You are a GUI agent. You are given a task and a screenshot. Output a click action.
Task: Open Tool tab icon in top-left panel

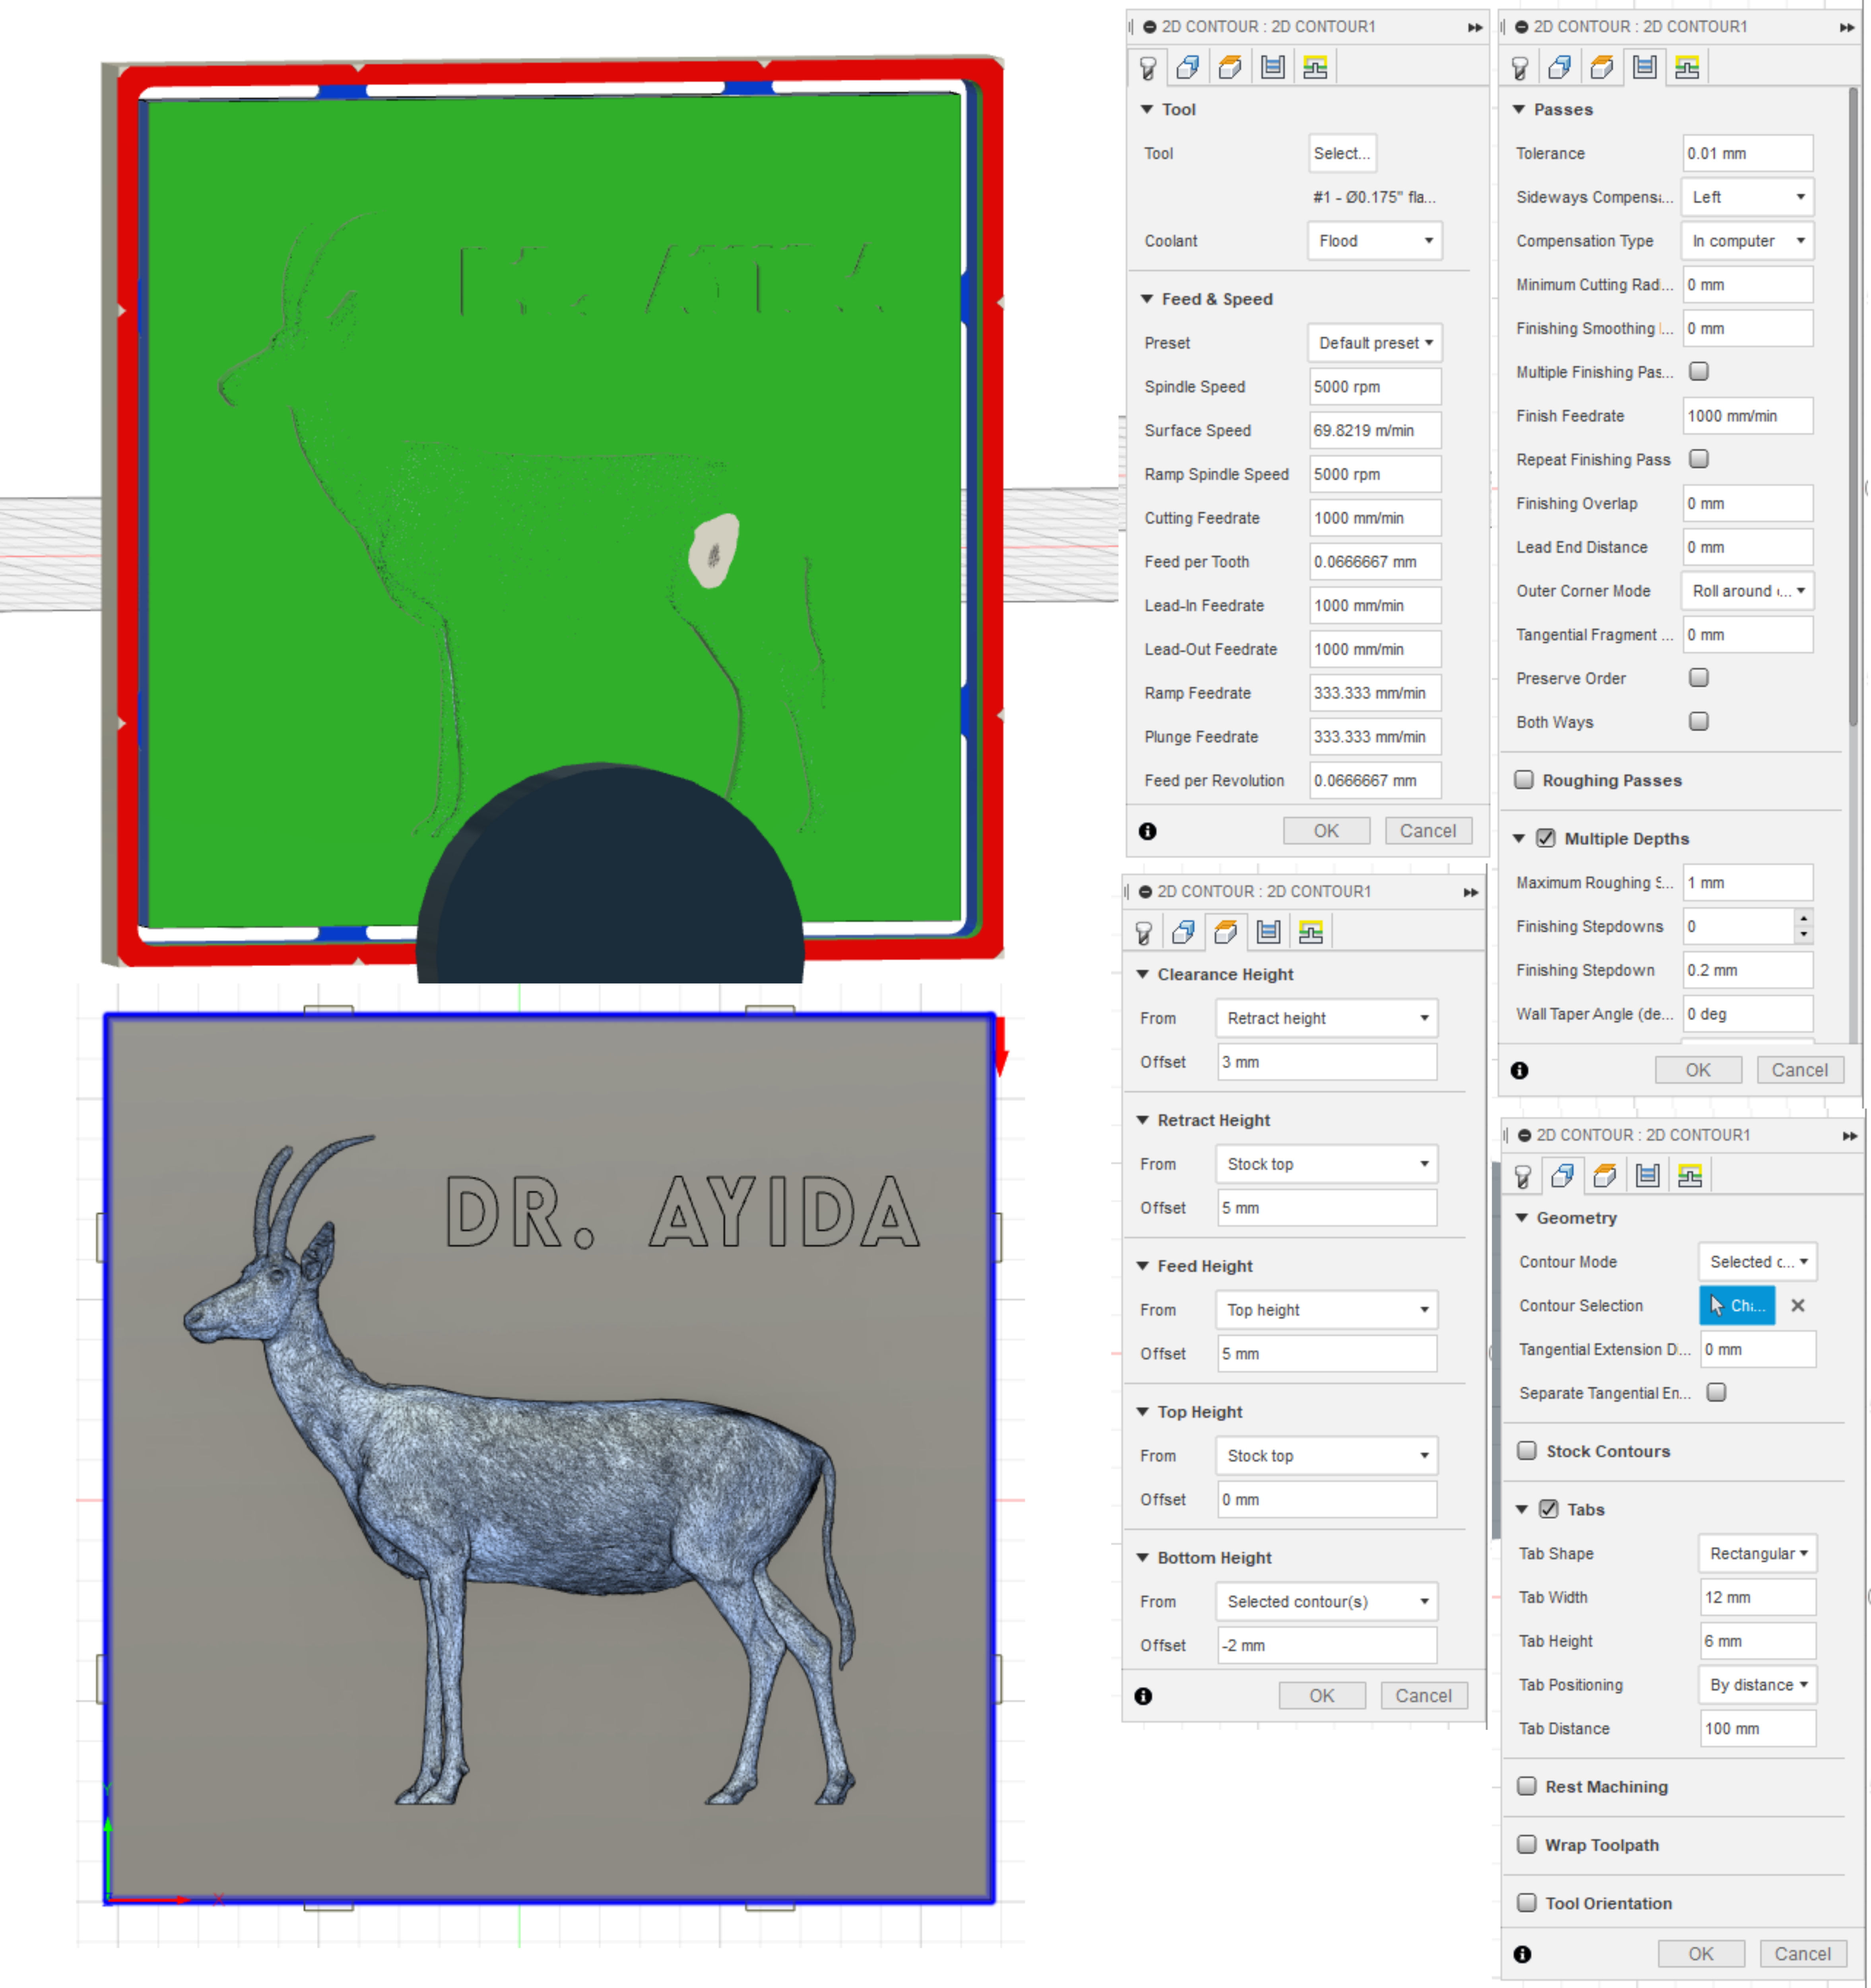click(x=1147, y=68)
